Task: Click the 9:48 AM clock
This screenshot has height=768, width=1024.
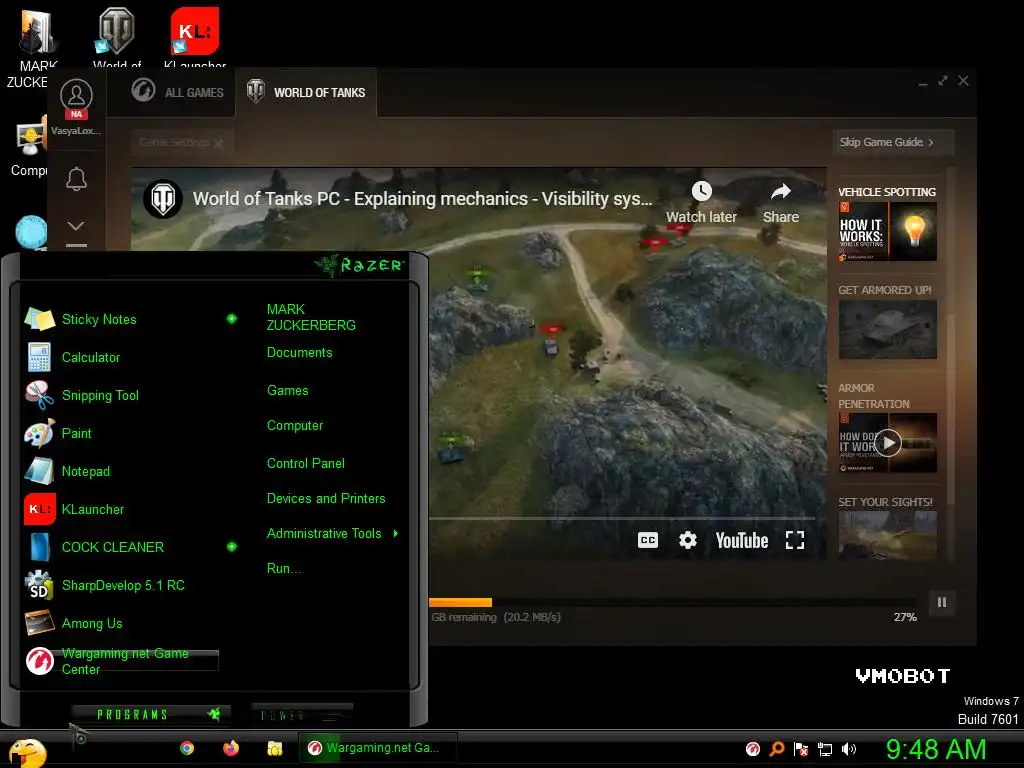Action: pos(936,750)
